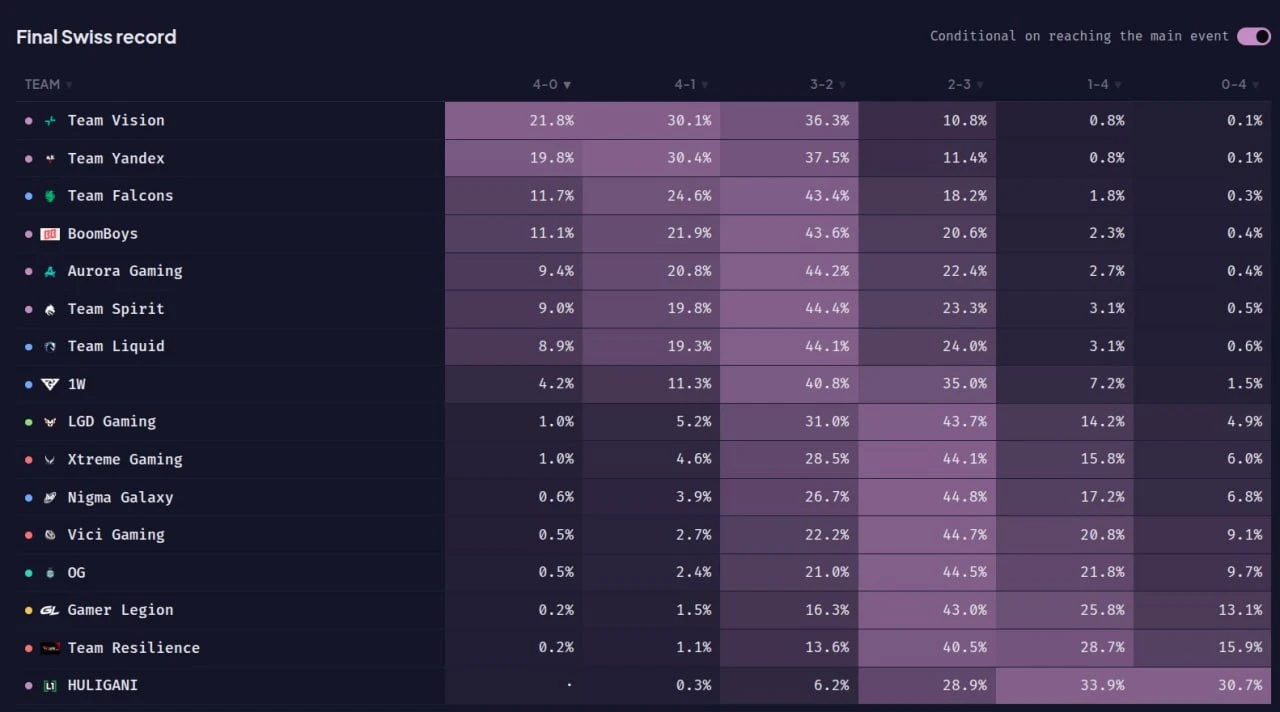Click the Team Vision logo icon
Screen dimensions: 1280x712
[50, 121]
